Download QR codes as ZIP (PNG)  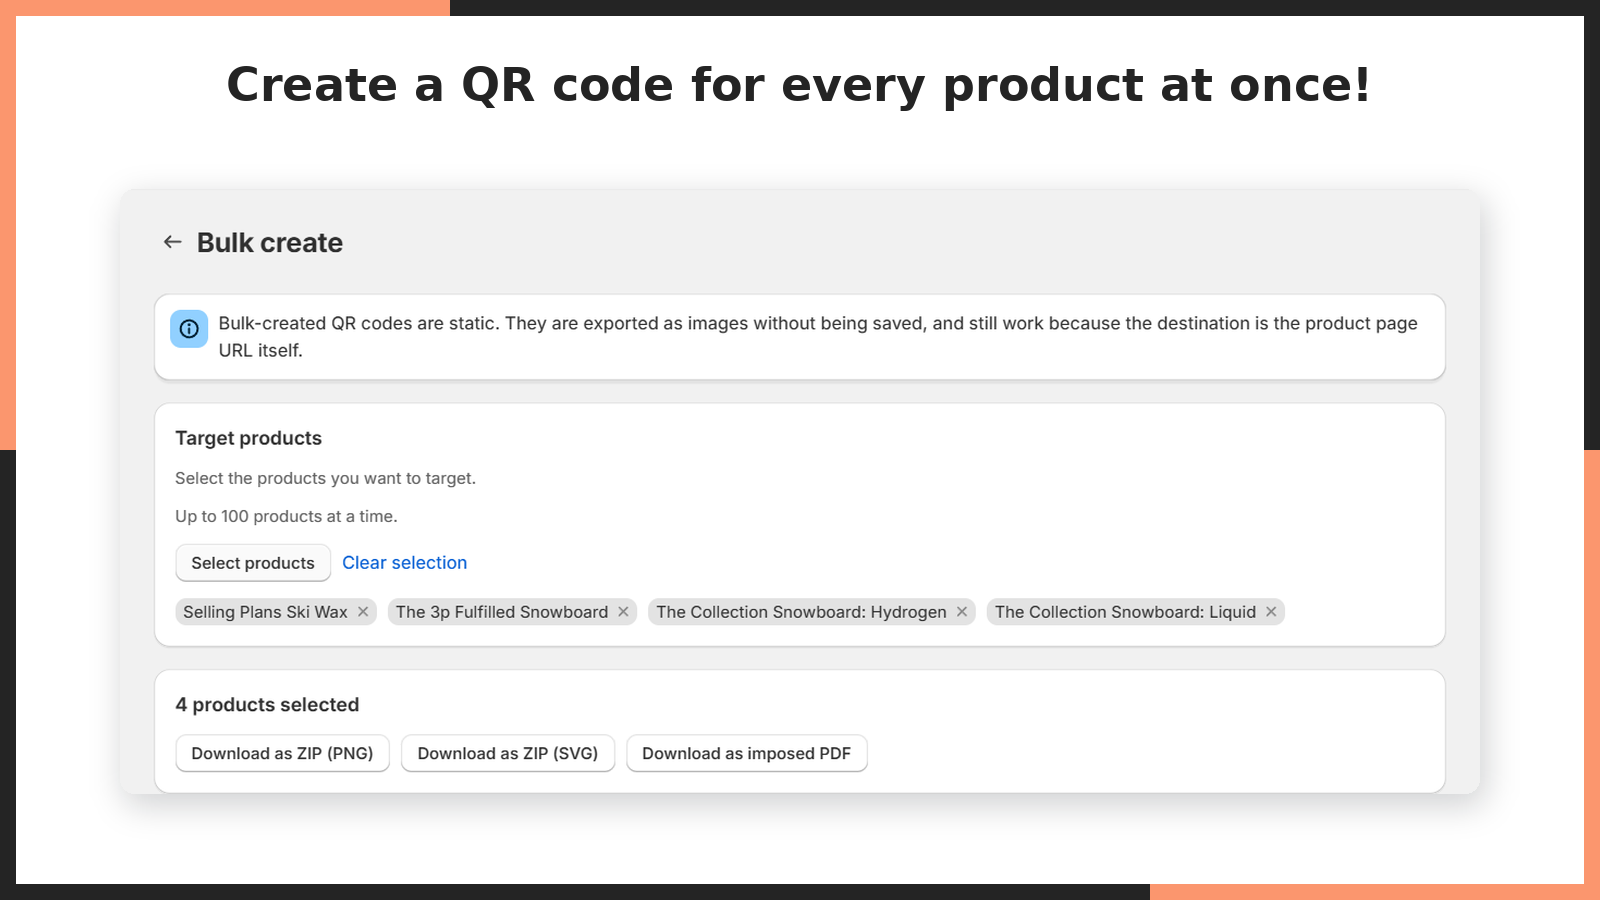[282, 754]
